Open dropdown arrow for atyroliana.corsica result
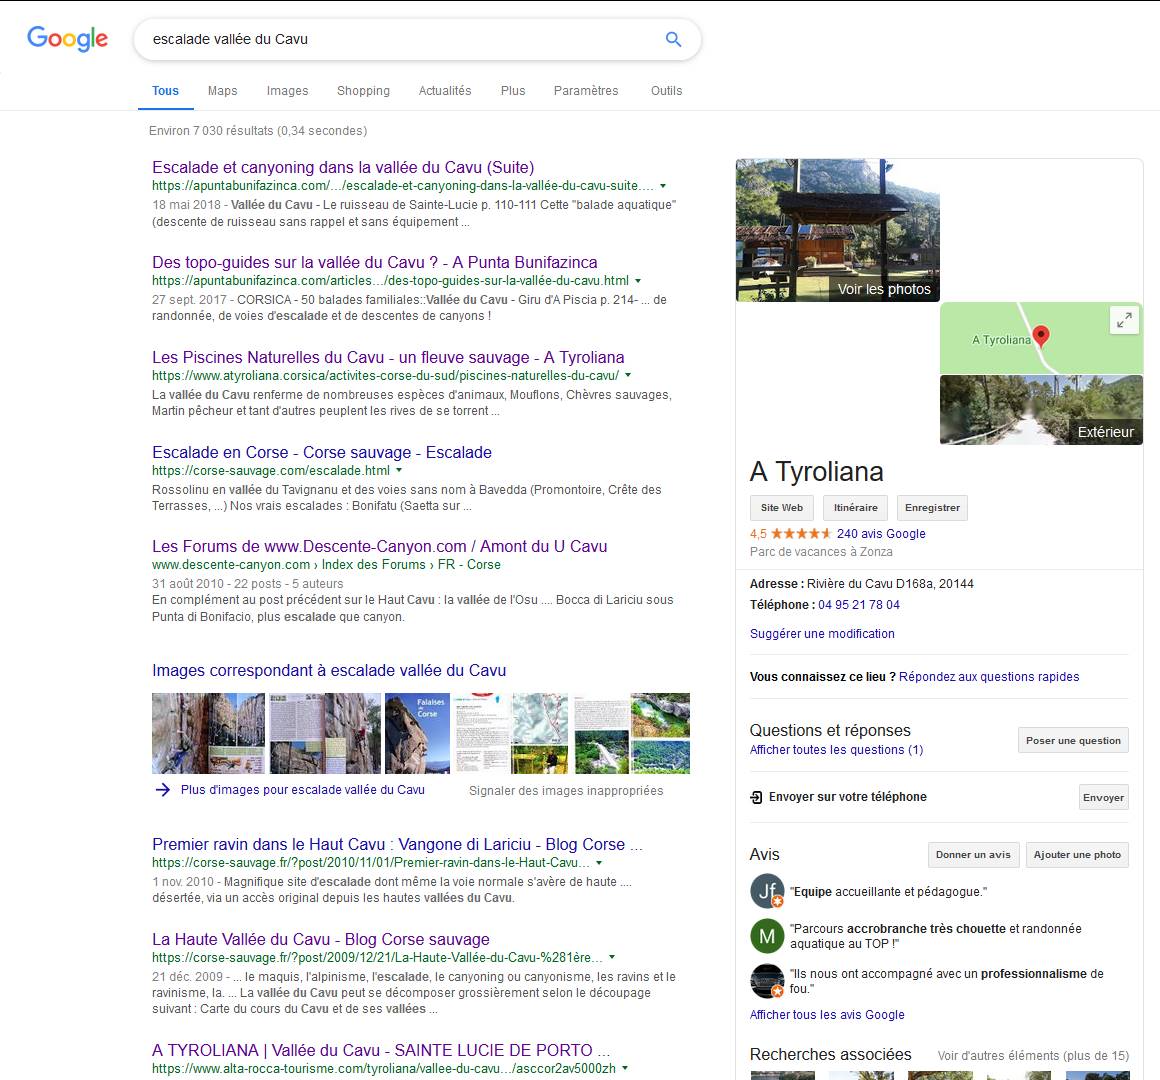 pos(628,376)
